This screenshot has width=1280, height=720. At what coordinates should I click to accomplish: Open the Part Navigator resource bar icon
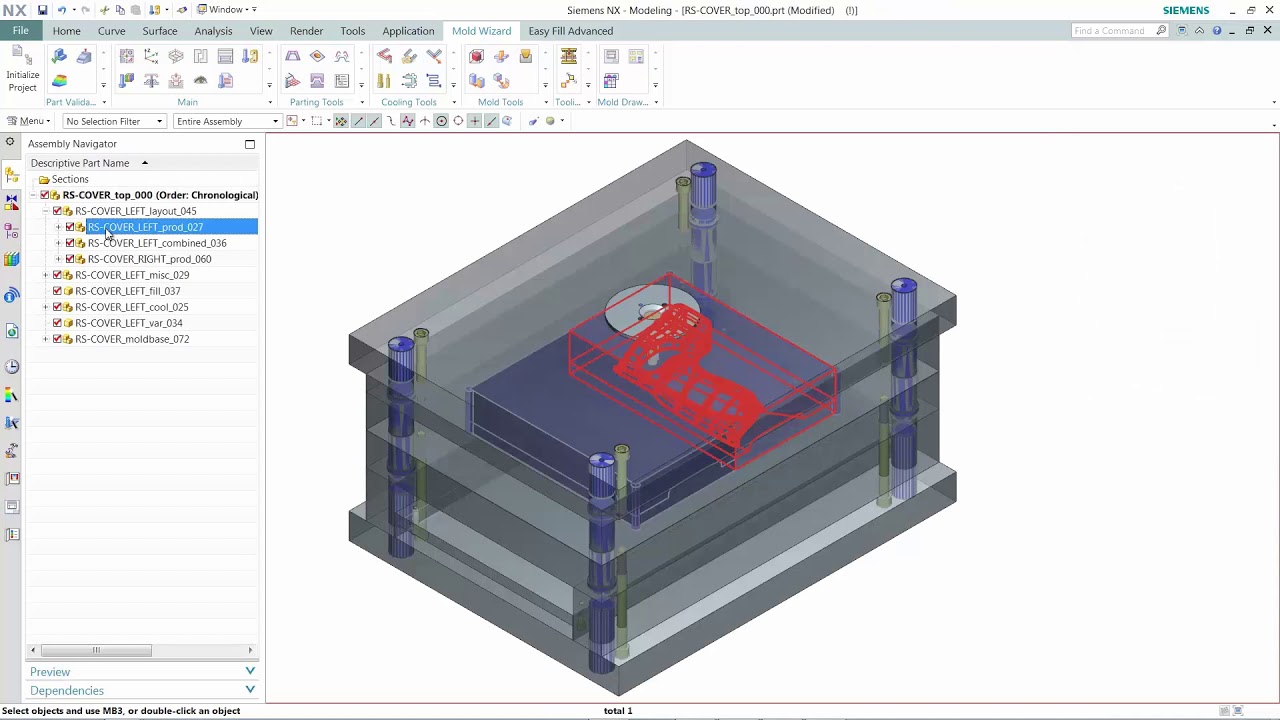[12, 231]
